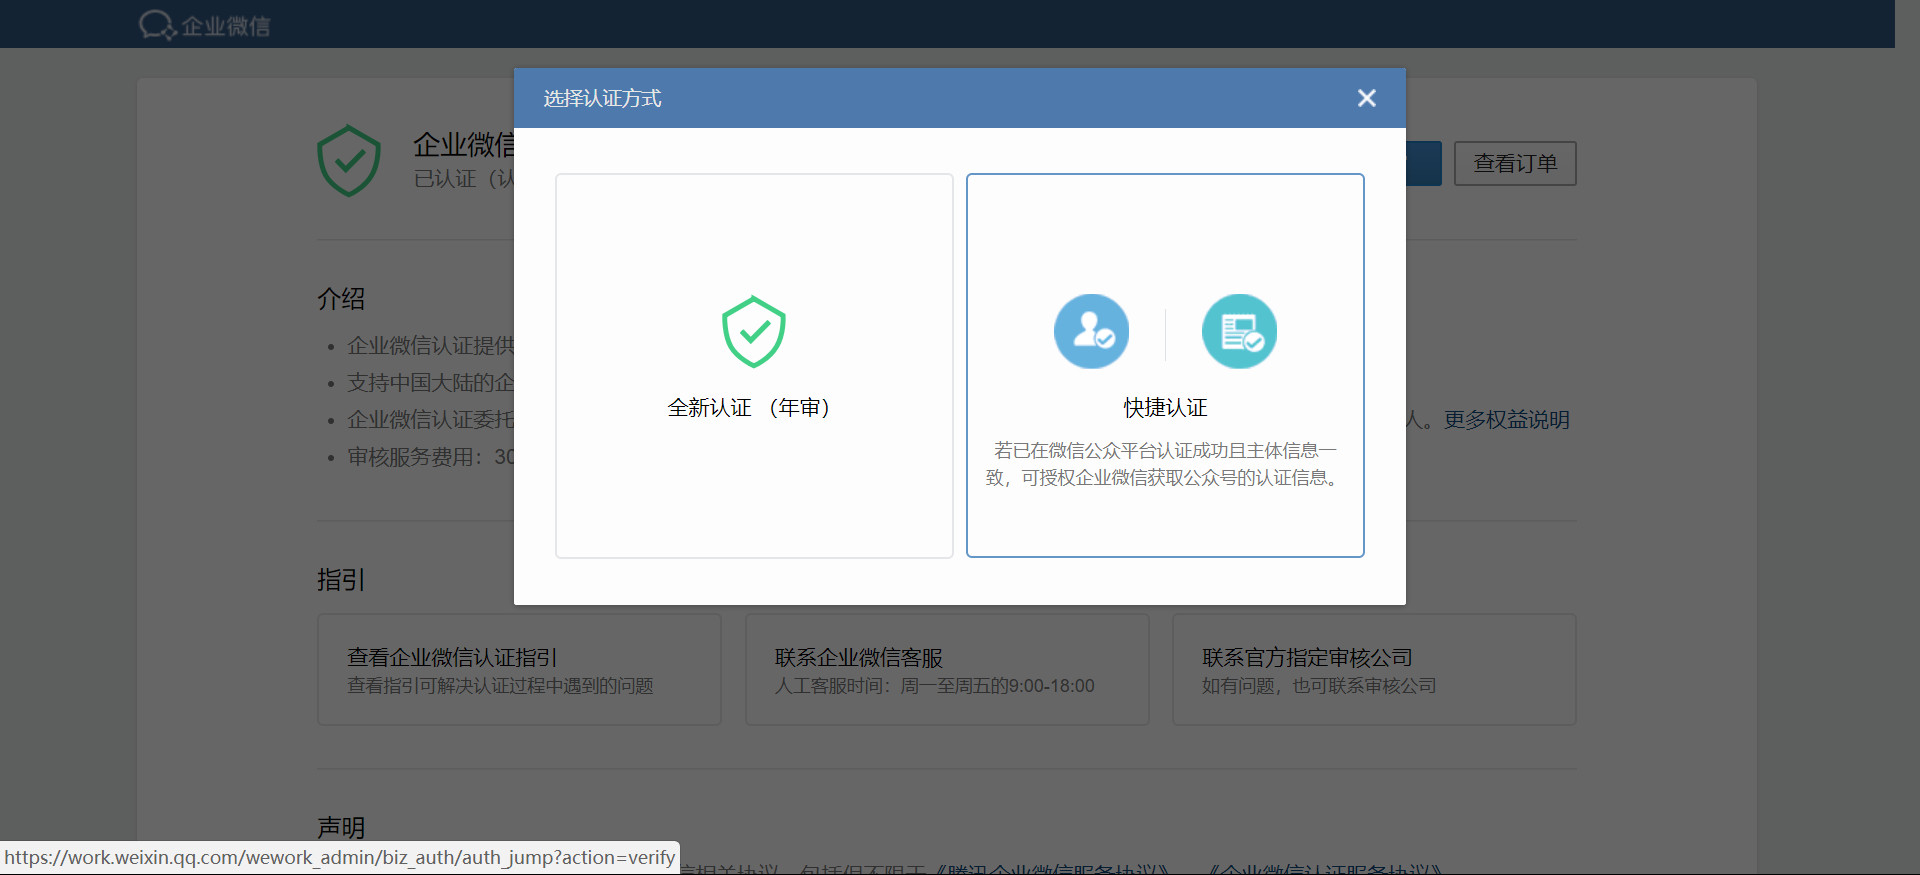Choose the 快捷认证 option card
The height and width of the screenshot is (875, 1920).
[1165, 366]
